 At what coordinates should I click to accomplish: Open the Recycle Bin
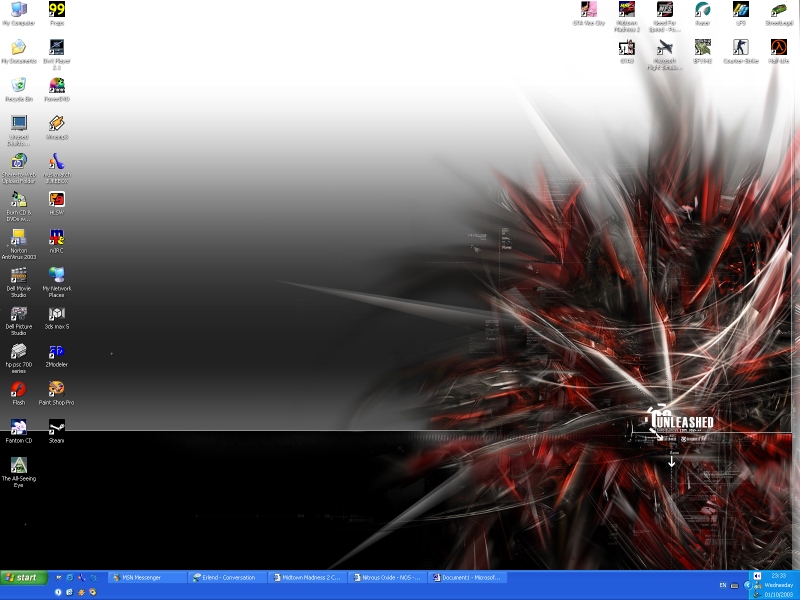[18, 86]
